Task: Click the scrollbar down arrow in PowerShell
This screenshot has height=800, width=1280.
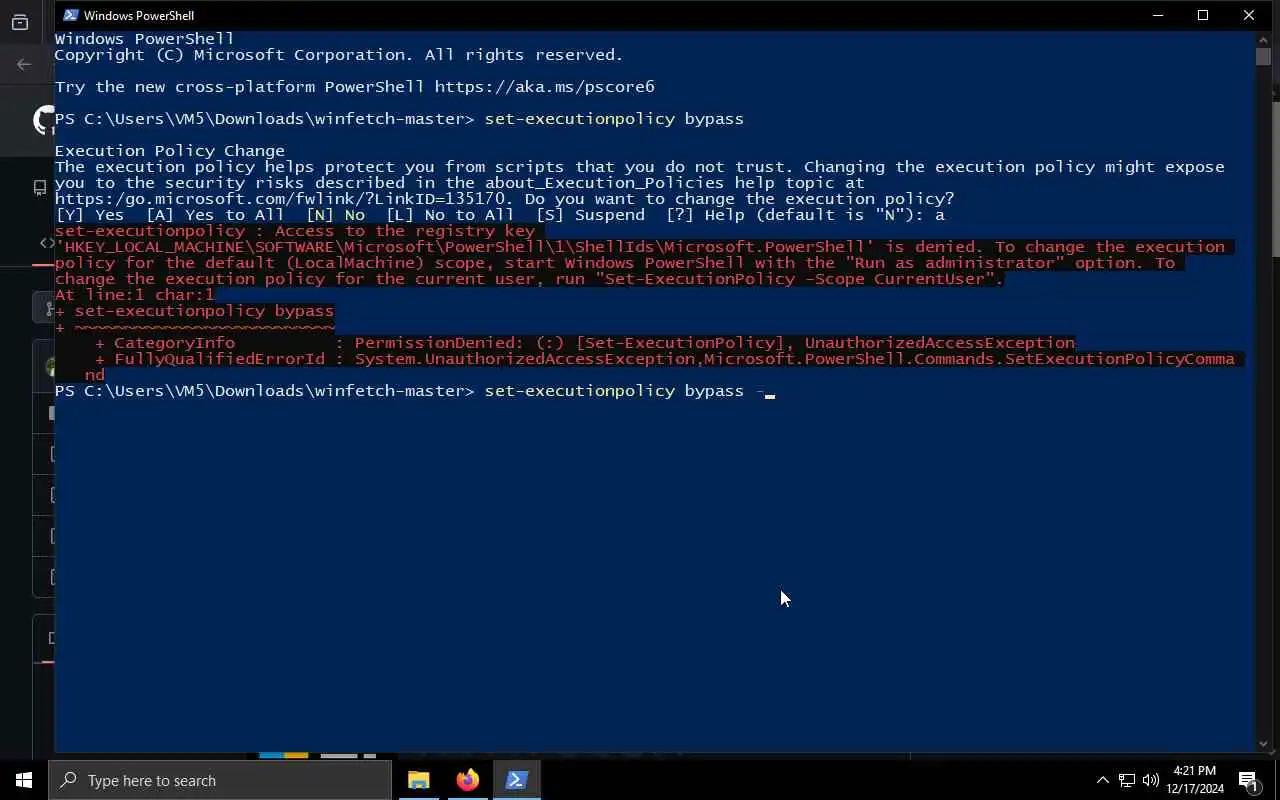Action: tap(1263, 743)
